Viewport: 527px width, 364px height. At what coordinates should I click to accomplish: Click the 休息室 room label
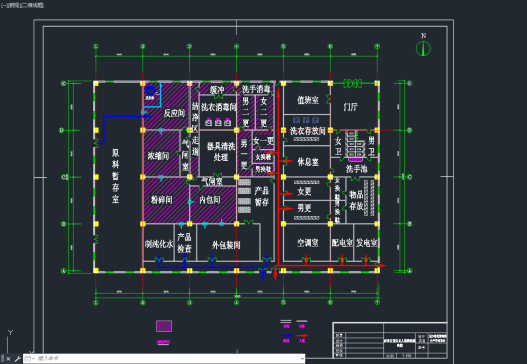click(x=308, y=162)
